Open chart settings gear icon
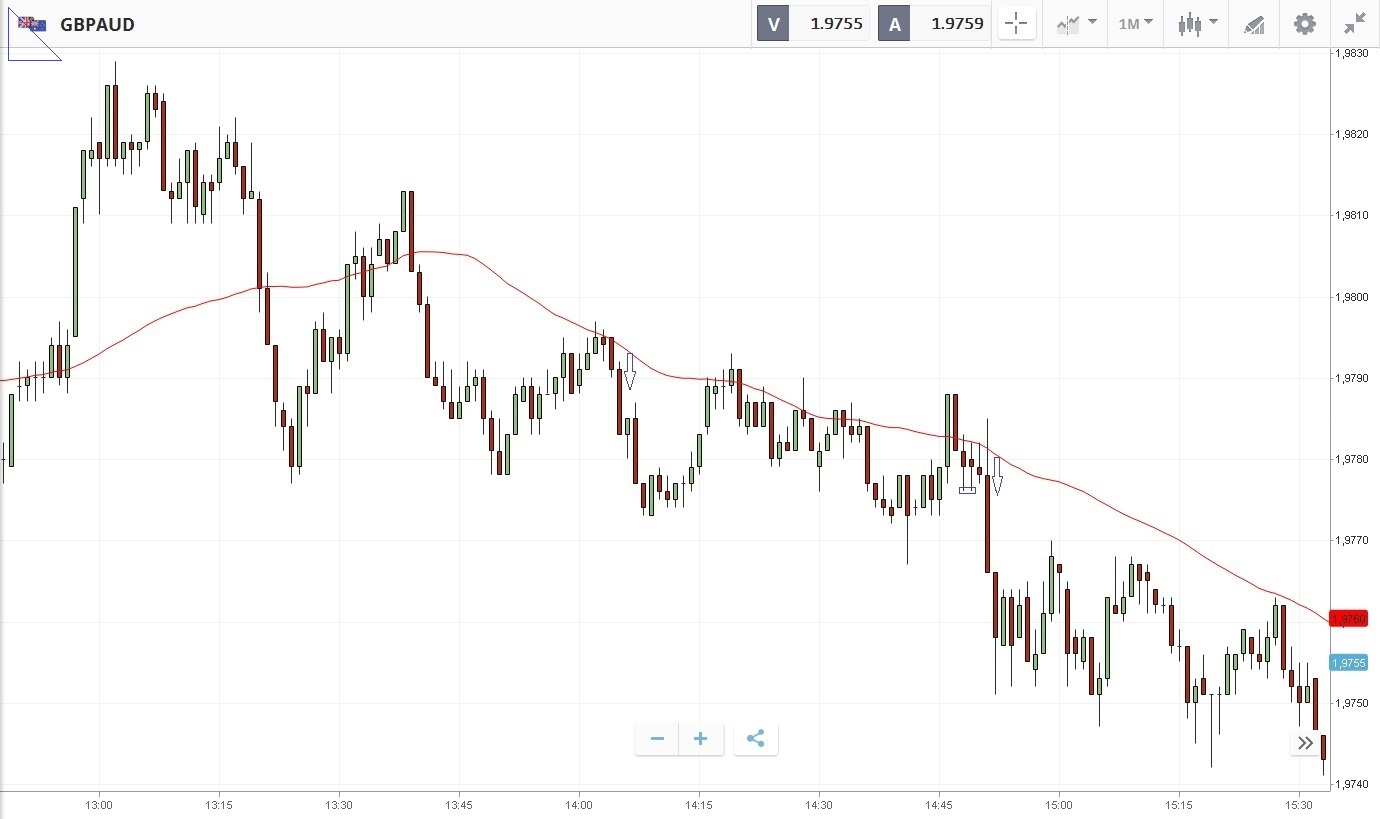The height and width of the screenshot is (819, 1380). [1305, 24]
